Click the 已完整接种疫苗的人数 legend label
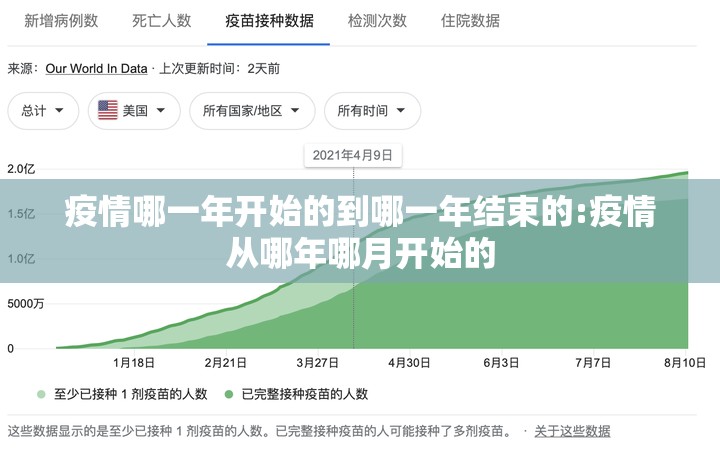 click(304, 394)
